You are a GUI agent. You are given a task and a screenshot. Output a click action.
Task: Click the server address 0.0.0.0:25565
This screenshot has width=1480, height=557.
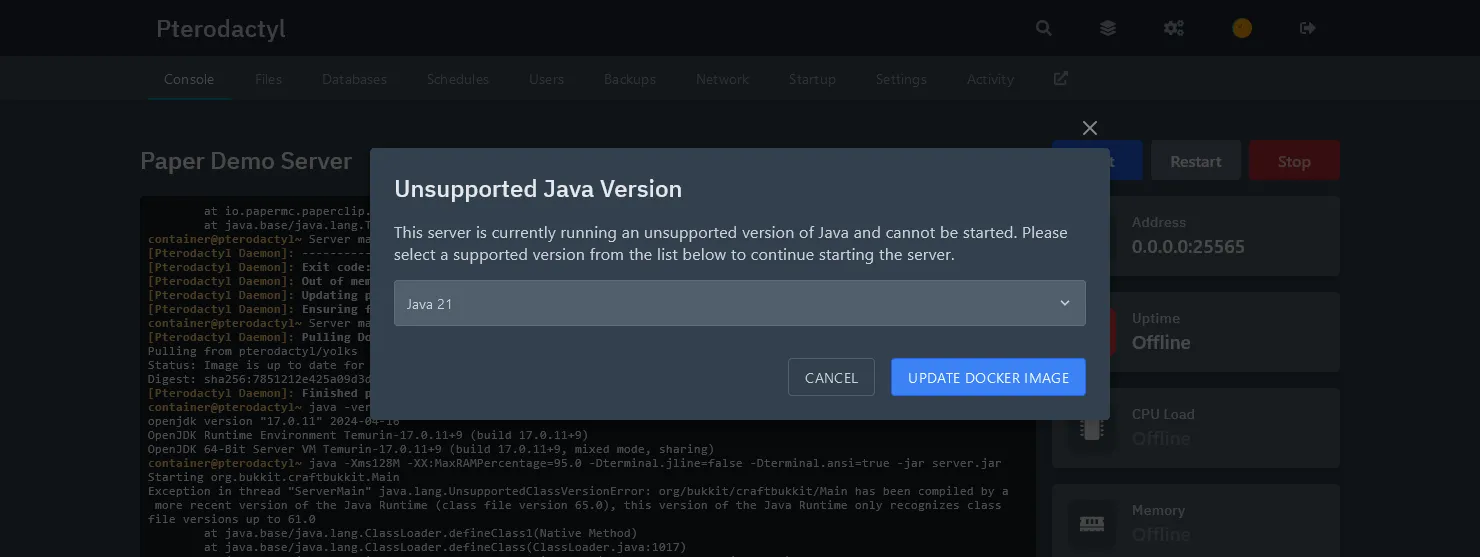(1188, 246)
